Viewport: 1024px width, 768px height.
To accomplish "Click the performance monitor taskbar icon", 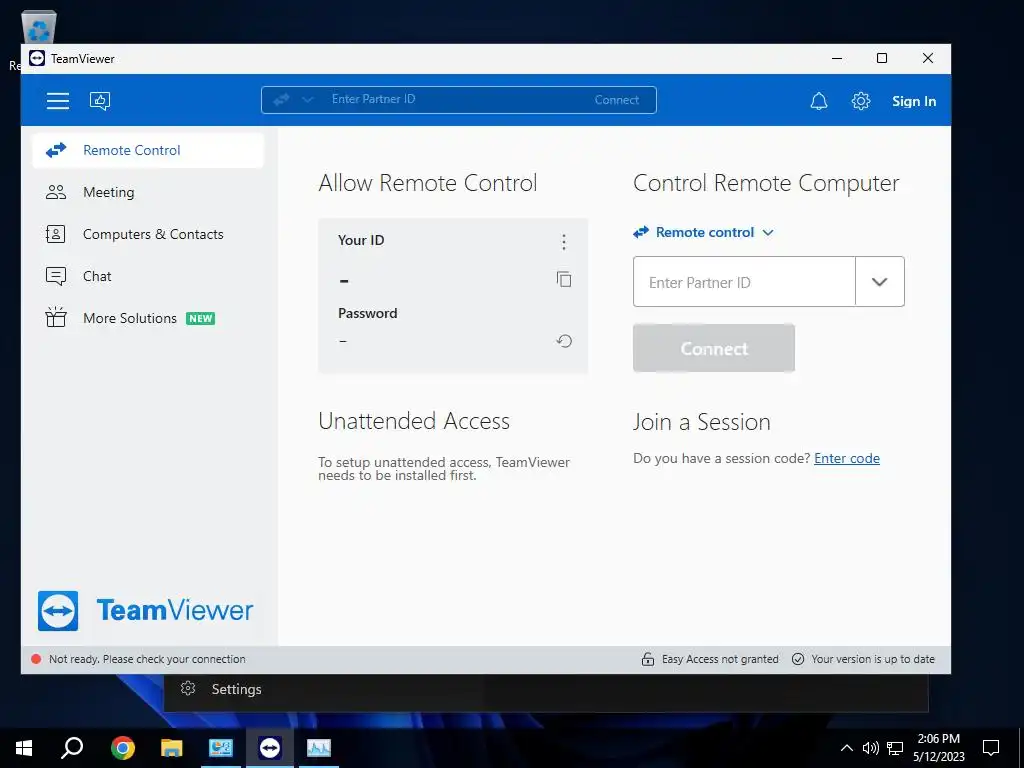I will [x=319, y=748].
